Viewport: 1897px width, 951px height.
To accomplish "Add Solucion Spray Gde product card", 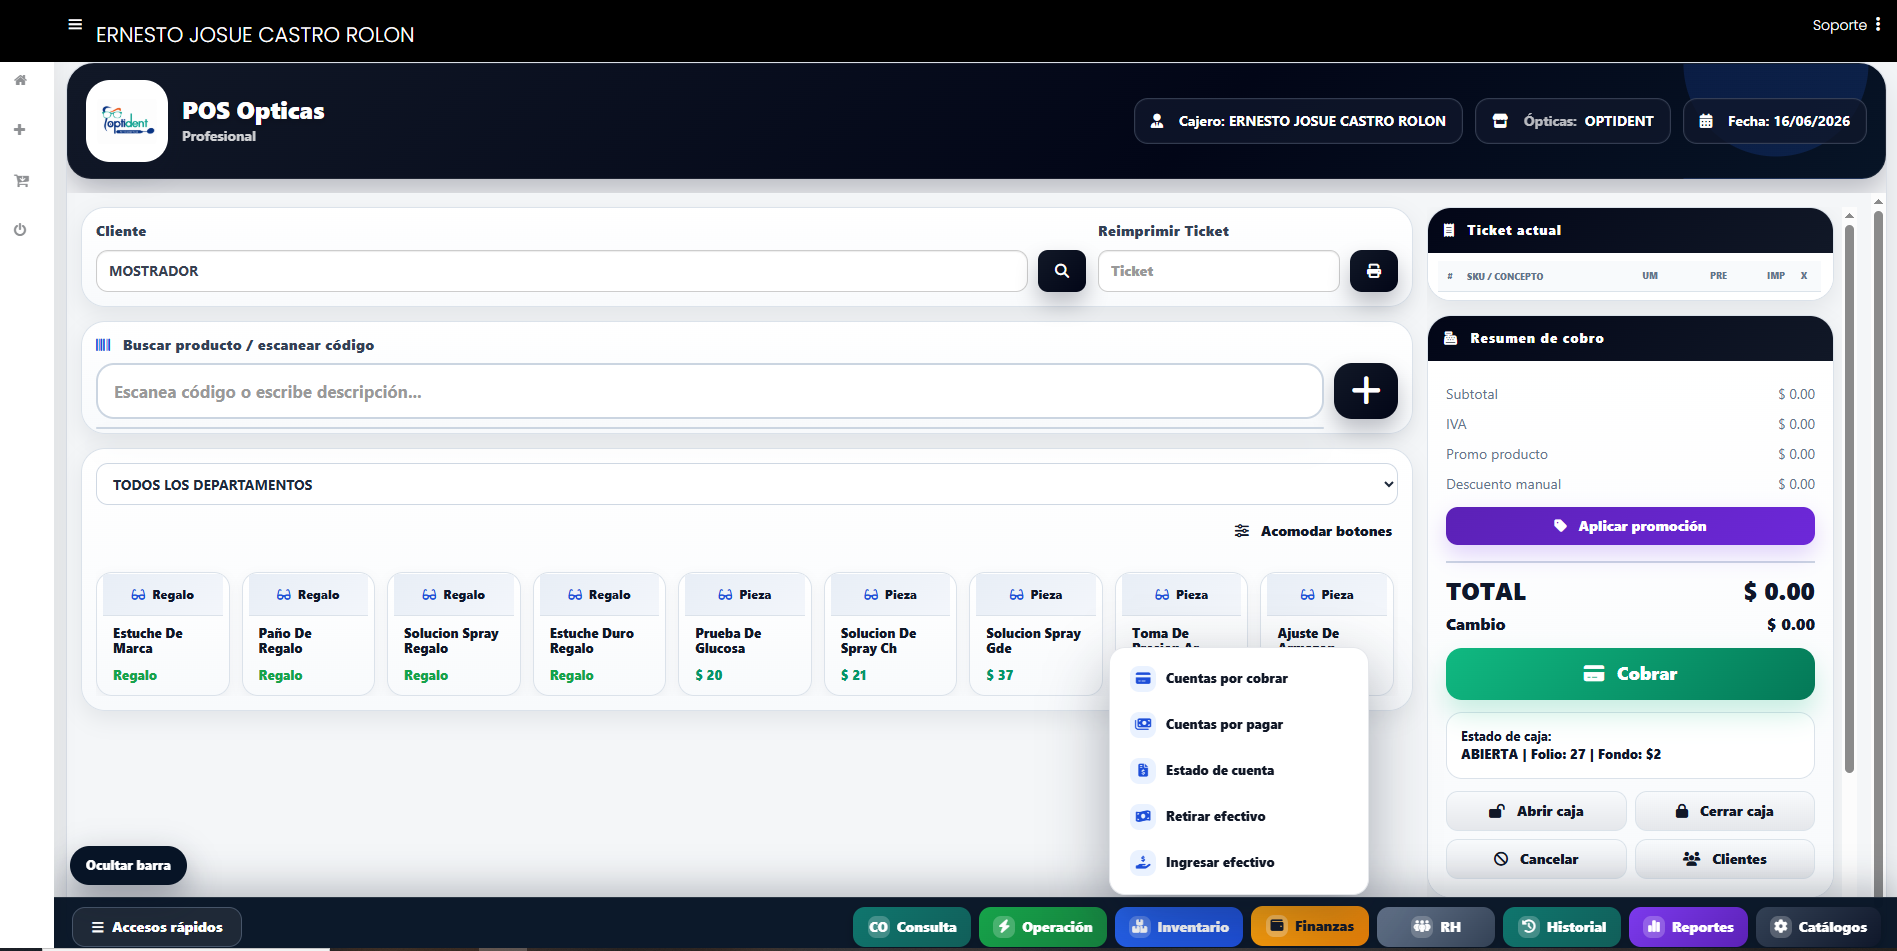I will (1036, 634).
